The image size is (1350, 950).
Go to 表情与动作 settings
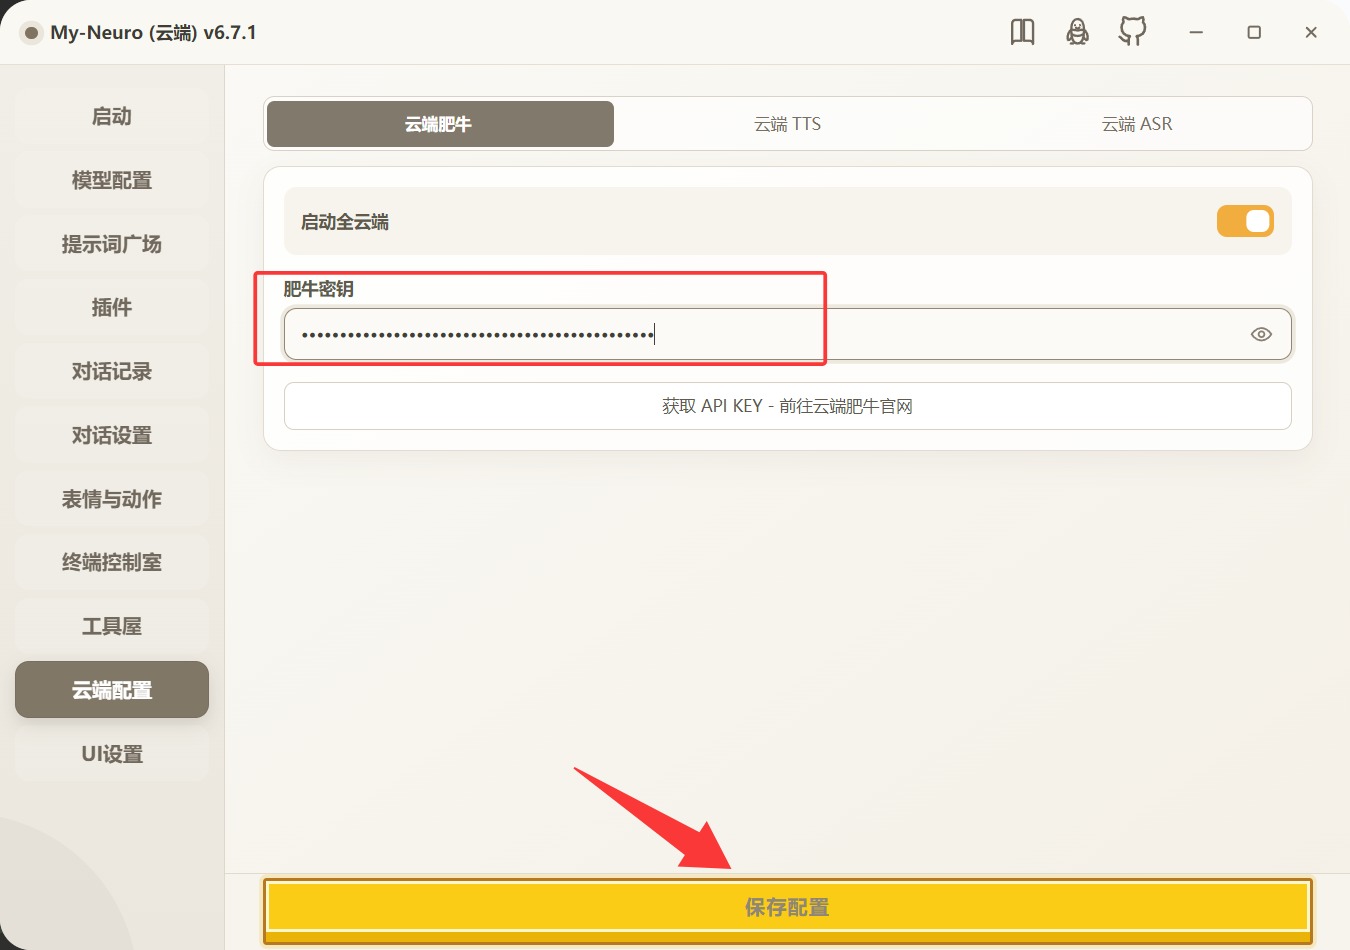(x=112, y=499)
